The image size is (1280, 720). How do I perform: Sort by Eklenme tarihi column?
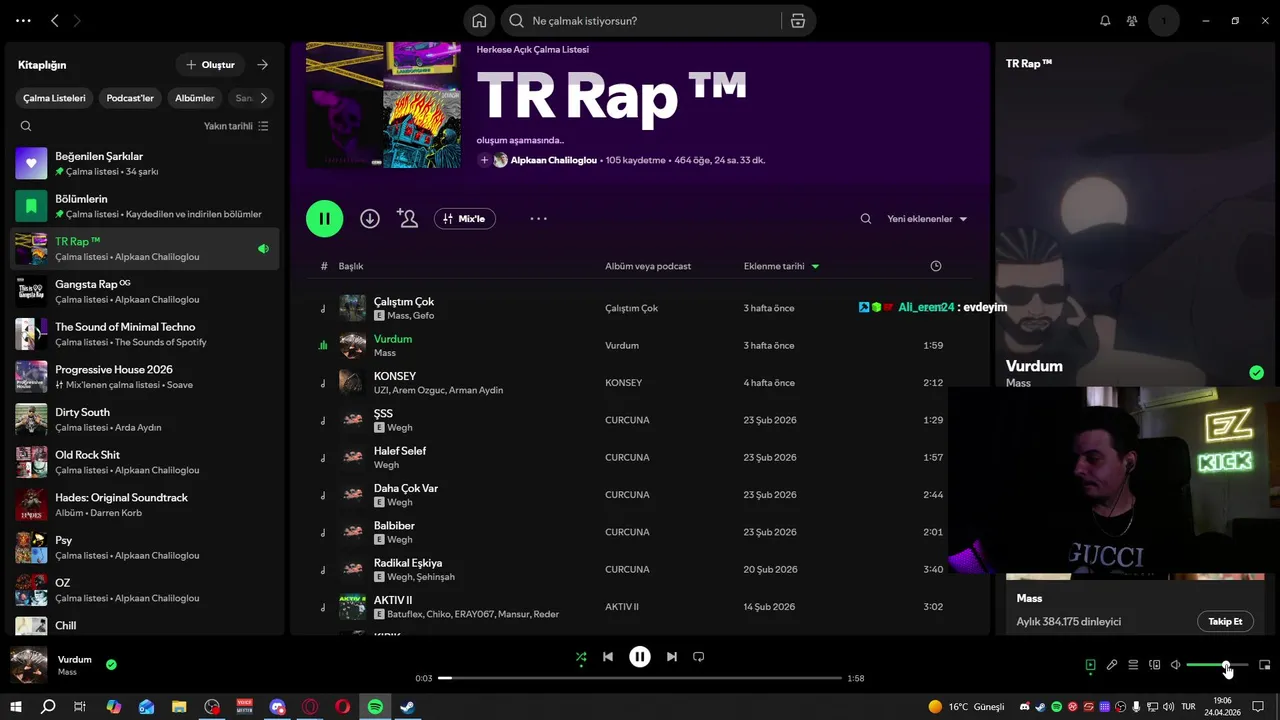pos(781,266)
